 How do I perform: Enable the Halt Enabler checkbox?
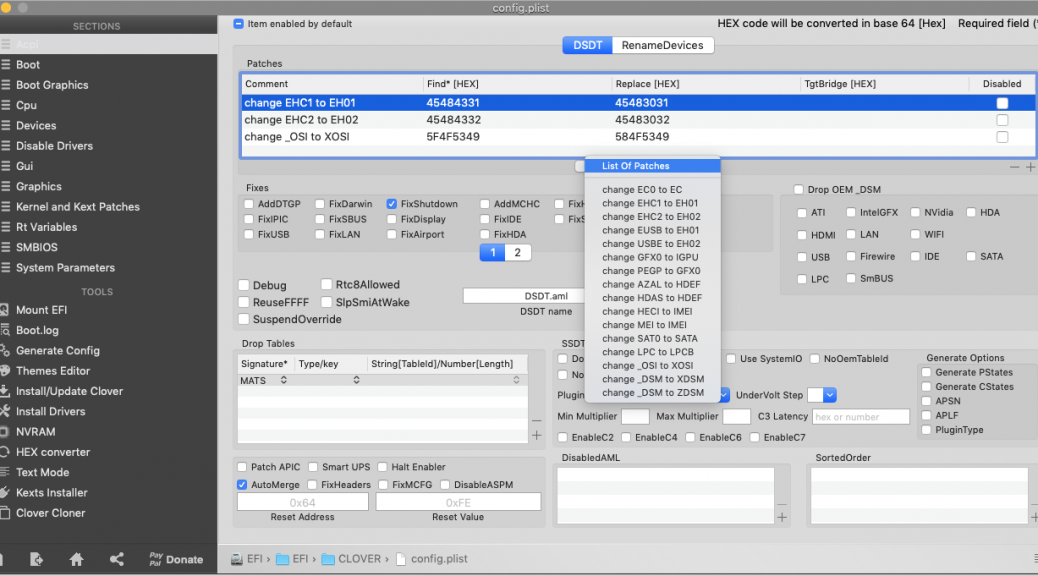[382, 467]
